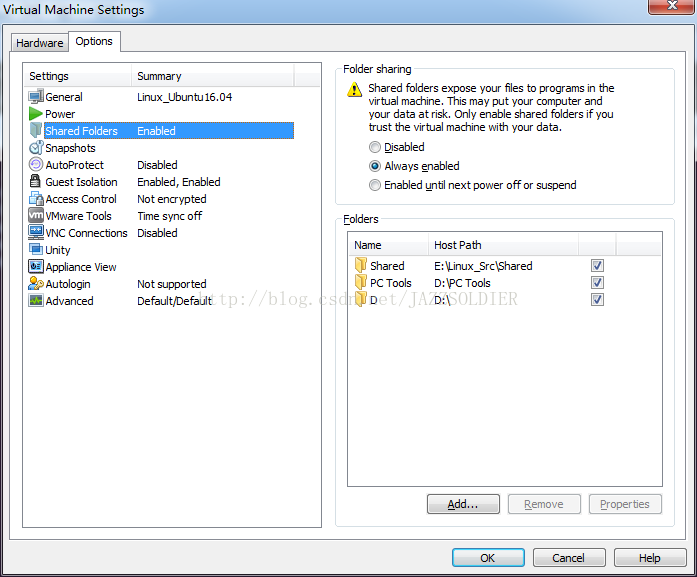Select the General settings row
This screenshot has width=697, height=577.
(x=161, y=97)
